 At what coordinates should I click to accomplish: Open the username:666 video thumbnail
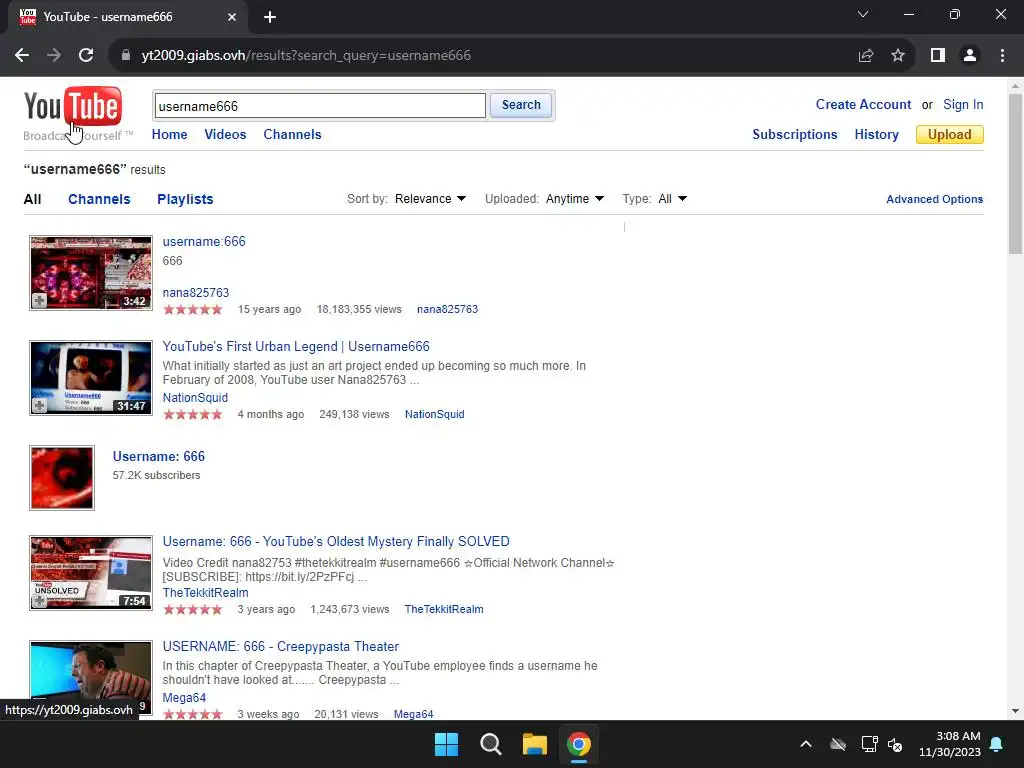click(x=91, y=273)
